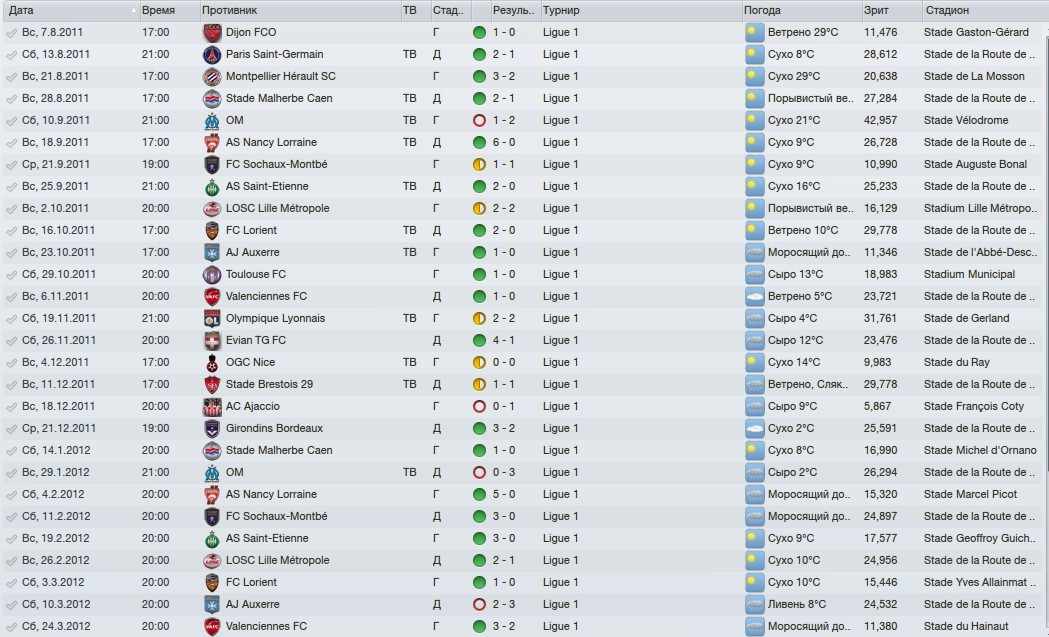The width and height of the screenshot is (1049, 637).
Task: Click the Evian TG FC badge
Action: tap(211, 340)
